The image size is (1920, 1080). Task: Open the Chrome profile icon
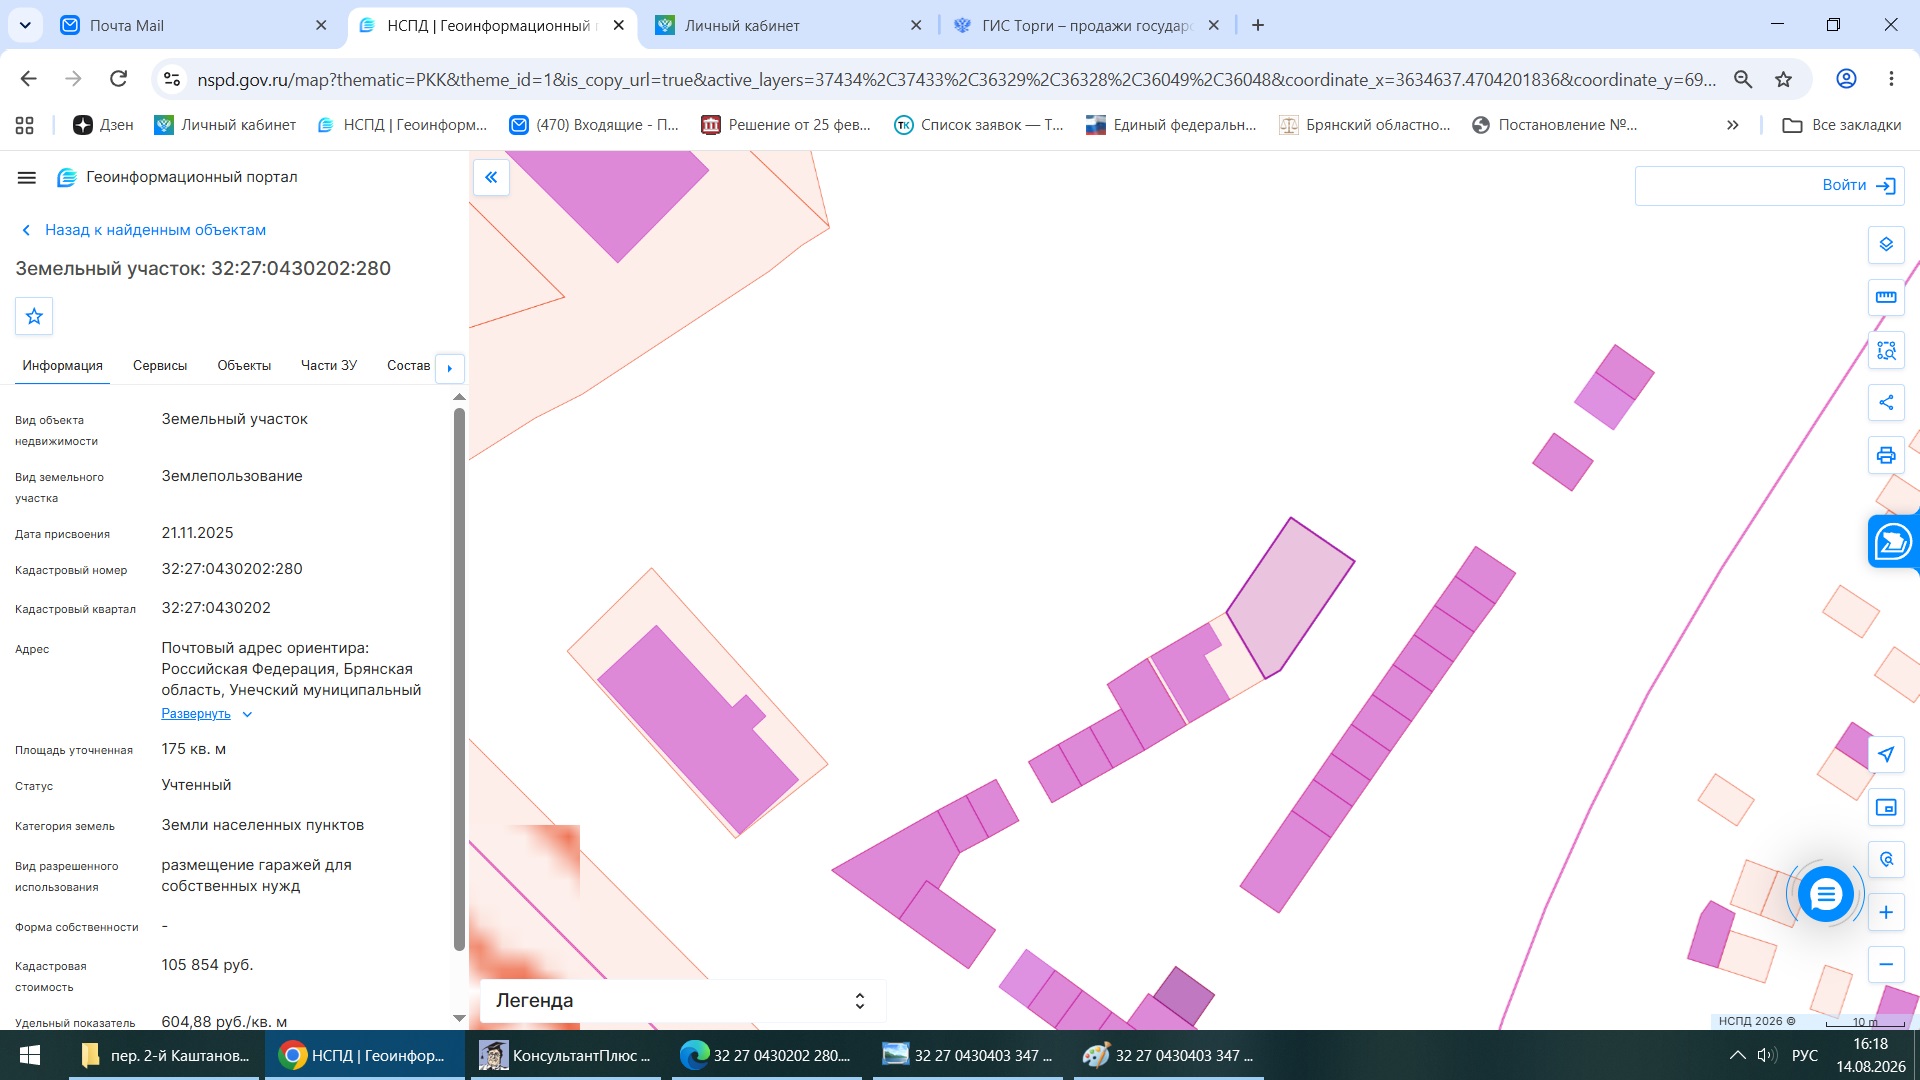1846,79
